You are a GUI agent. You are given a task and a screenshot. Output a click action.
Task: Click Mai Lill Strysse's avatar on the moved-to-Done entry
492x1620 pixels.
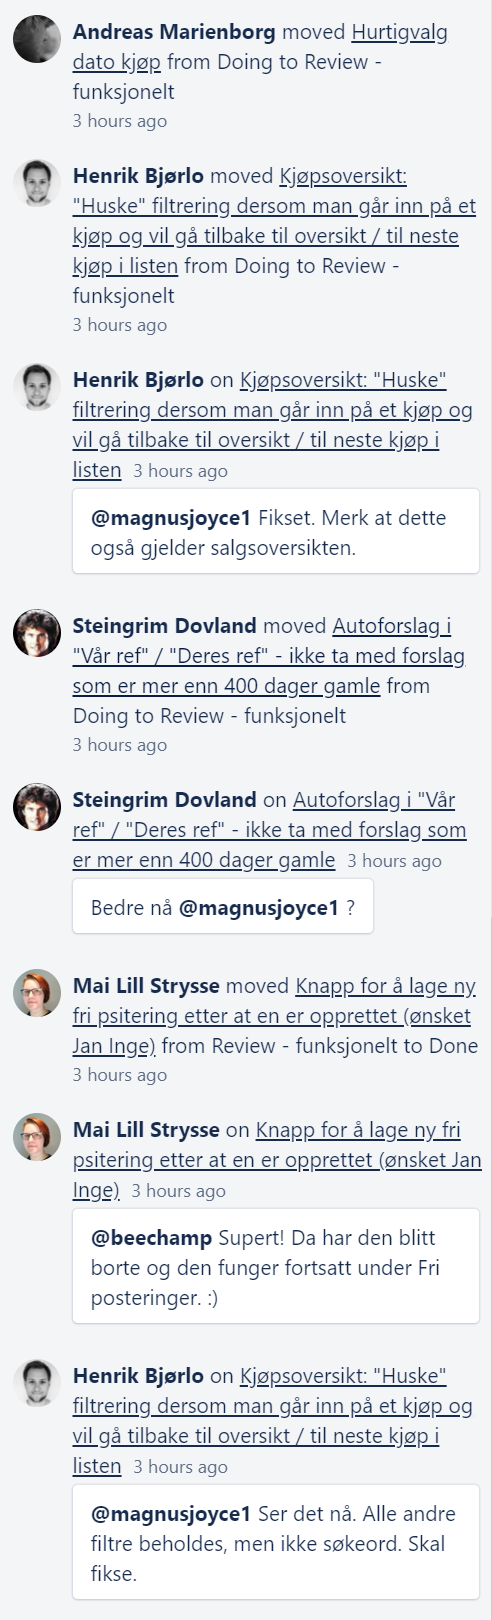(37, 994)
